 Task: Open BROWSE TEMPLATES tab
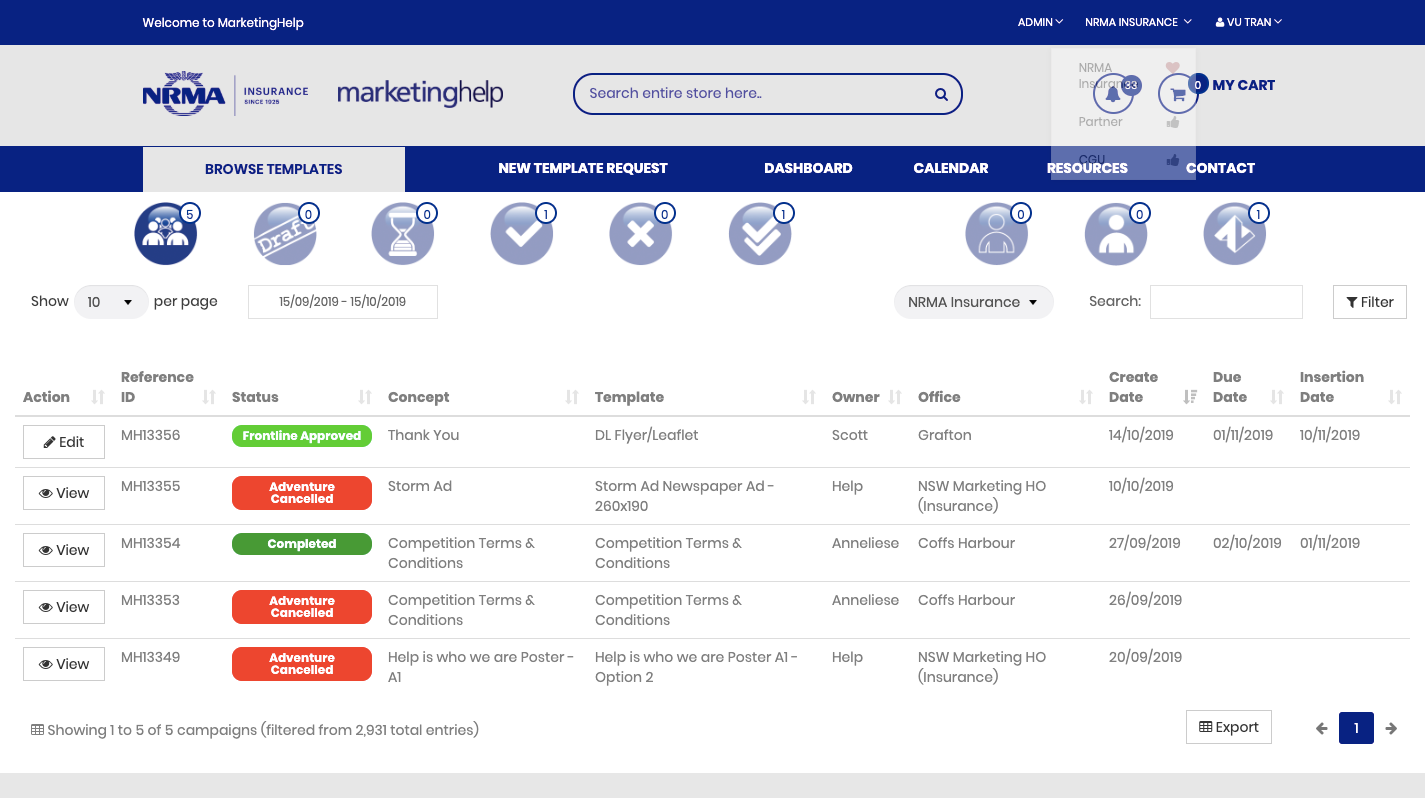coord(274,169)
